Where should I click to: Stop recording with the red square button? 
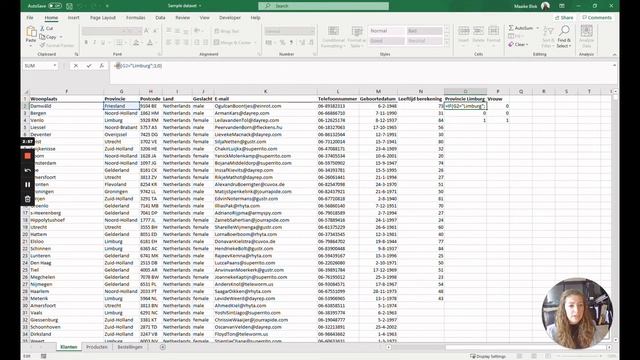click(x=27, y=156)
